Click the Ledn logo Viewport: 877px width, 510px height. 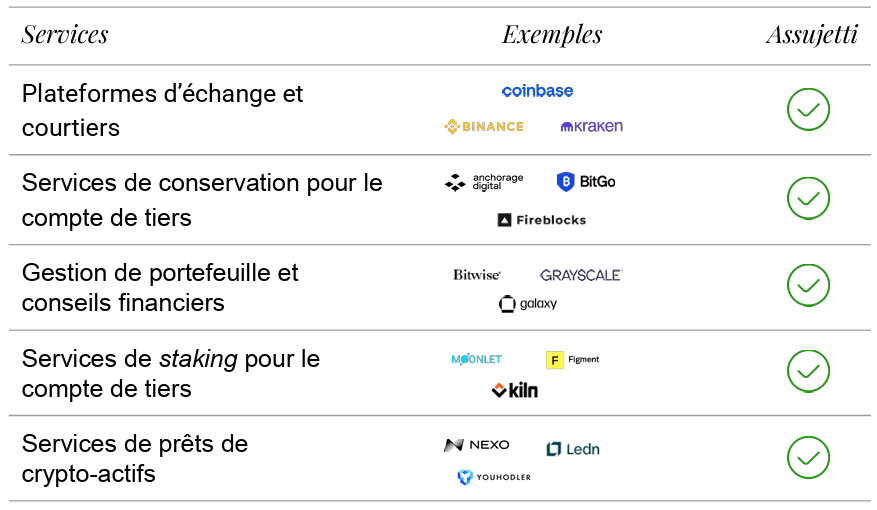573,449
